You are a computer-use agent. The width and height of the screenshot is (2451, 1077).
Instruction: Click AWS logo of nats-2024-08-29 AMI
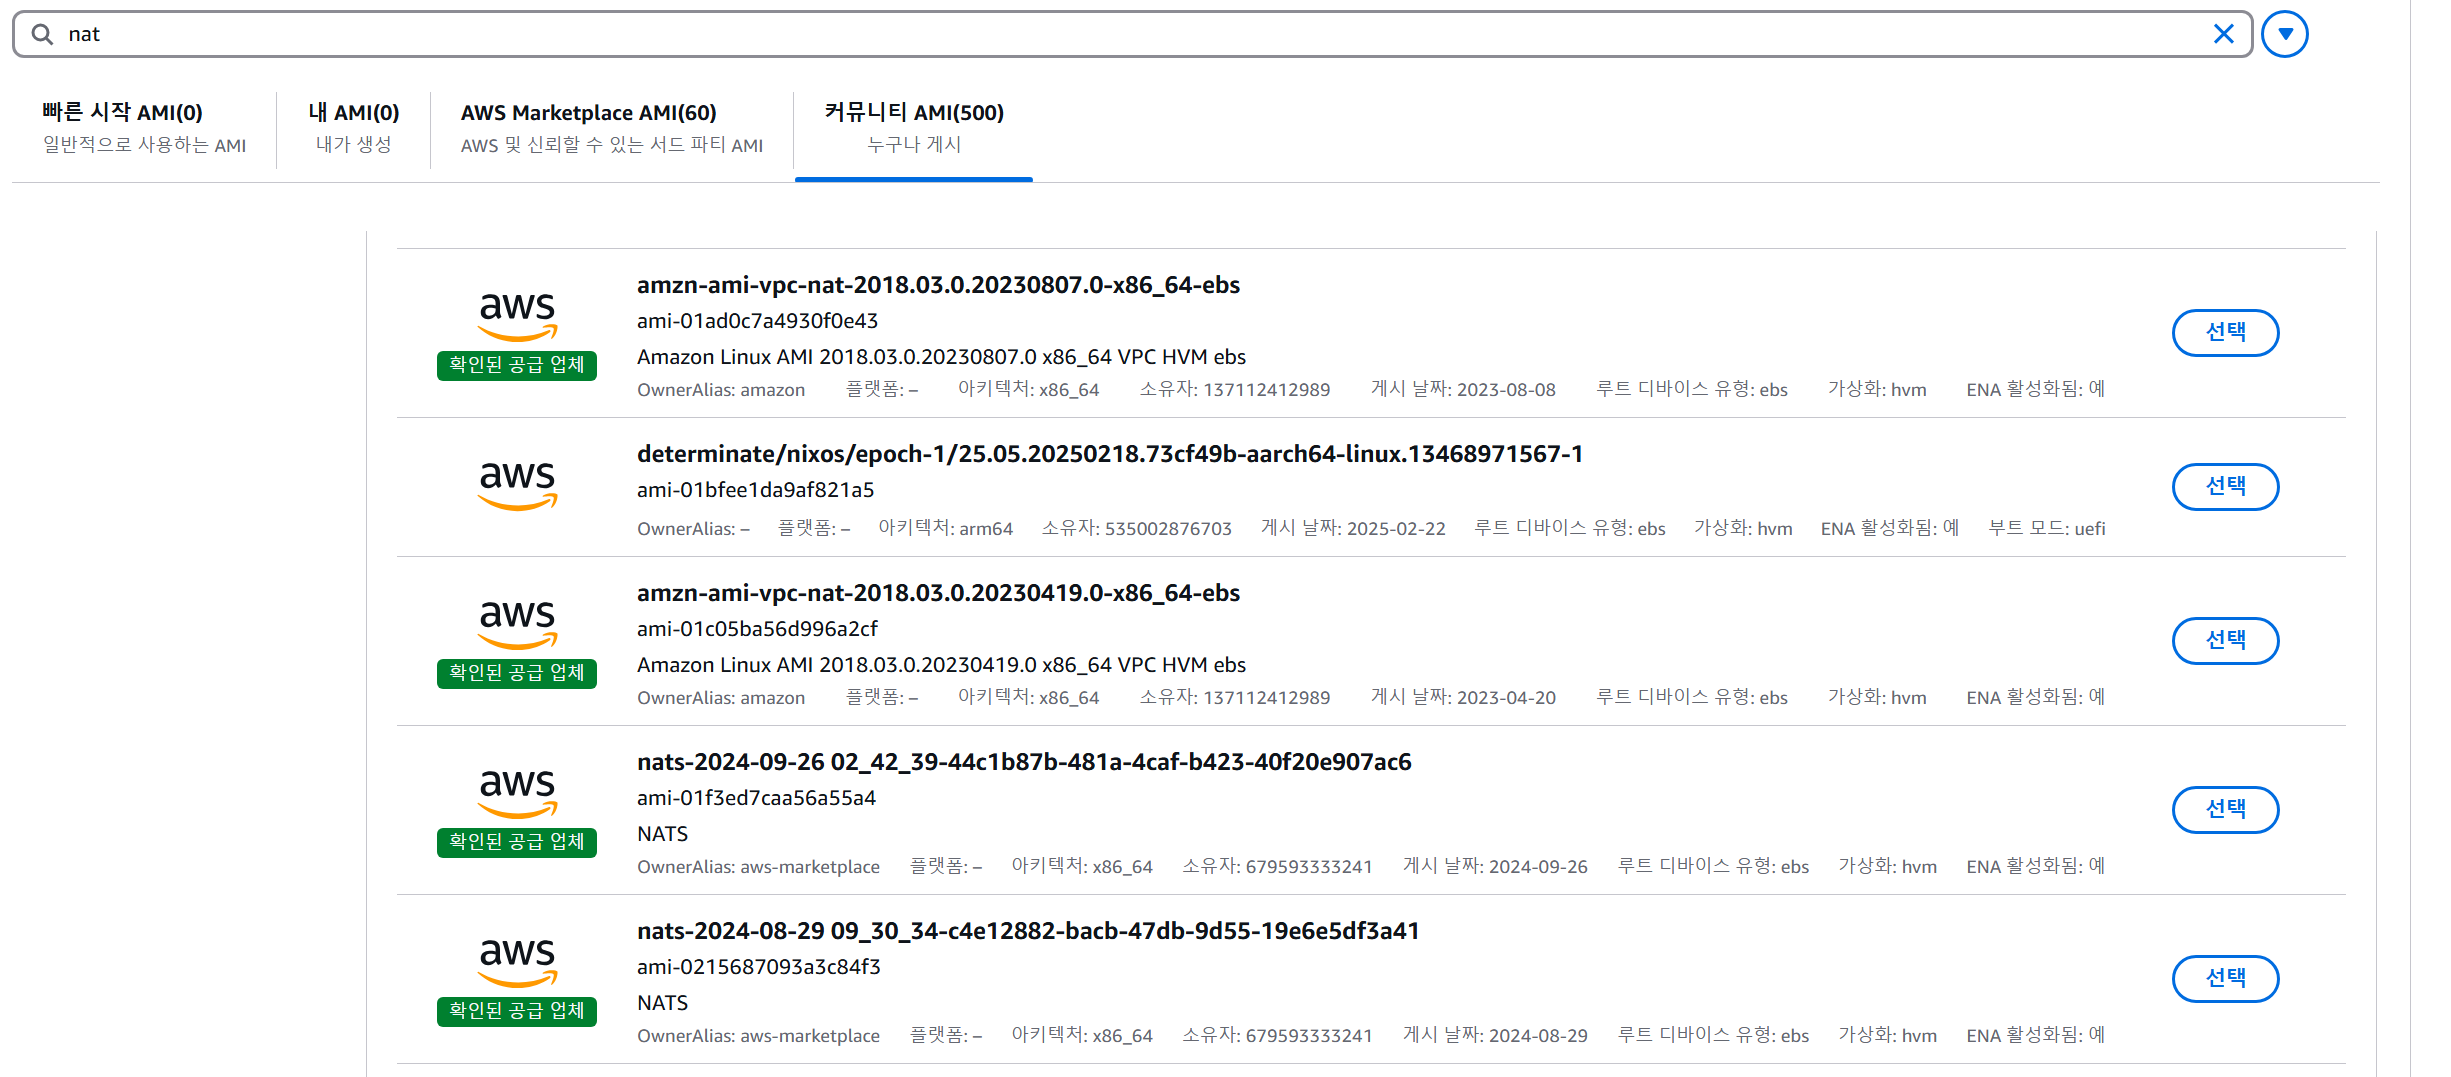click(517, 961)
